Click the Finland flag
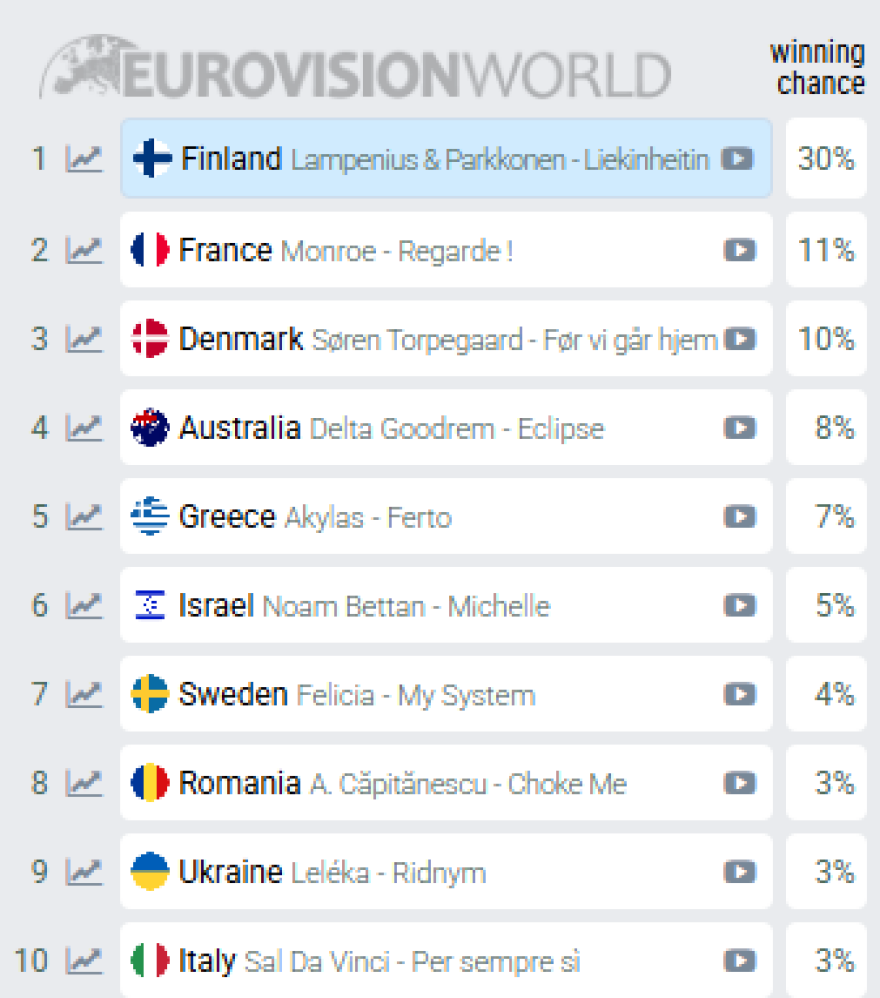880x998 pixels. click(x=150, y=159)
